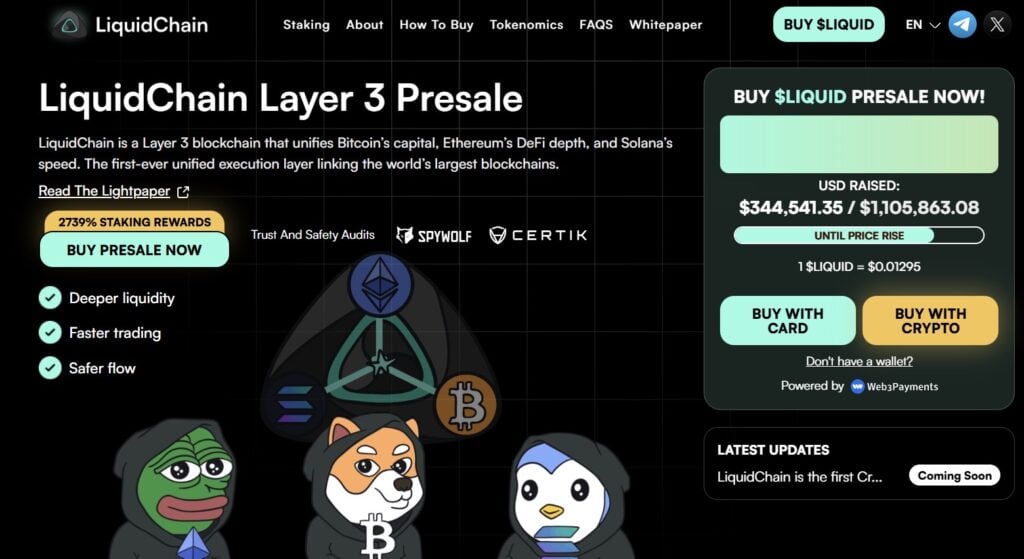Click the Bitcoin coin icon in illustration
This screenshot has height=559, width=1024.
point(466,405)
